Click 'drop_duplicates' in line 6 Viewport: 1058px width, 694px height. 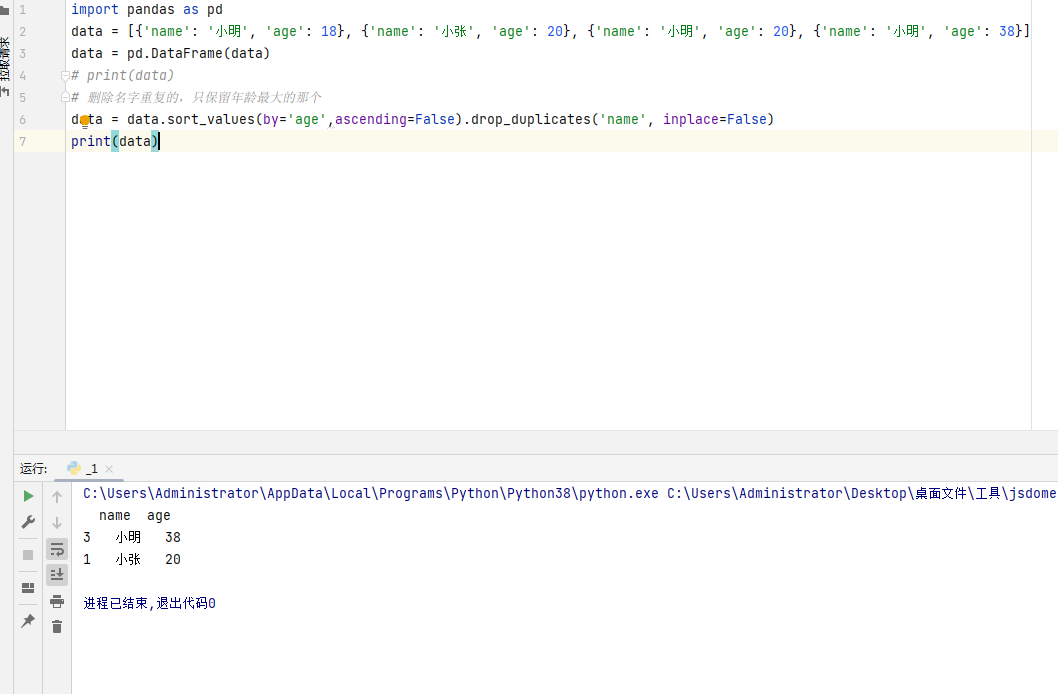(x=530, y=119)
